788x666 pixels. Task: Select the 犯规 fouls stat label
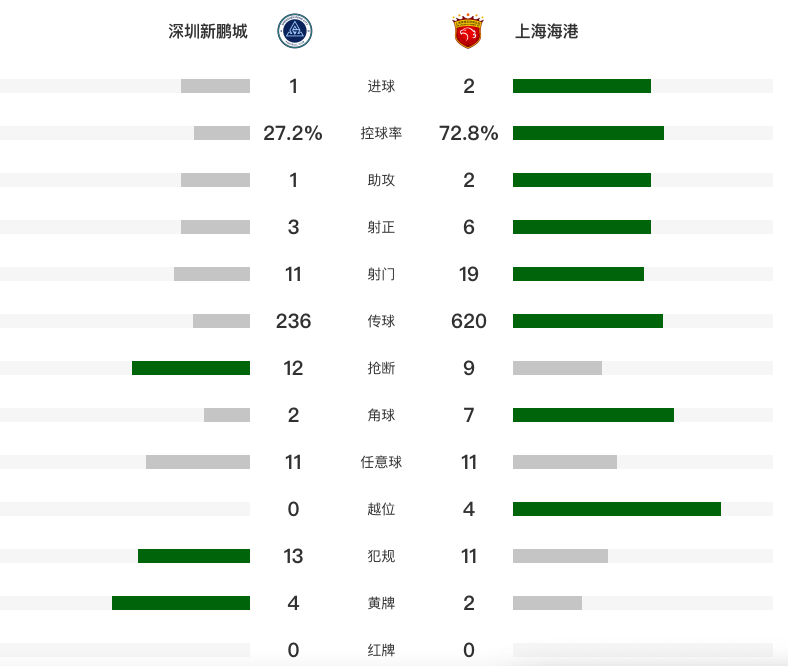381,556
